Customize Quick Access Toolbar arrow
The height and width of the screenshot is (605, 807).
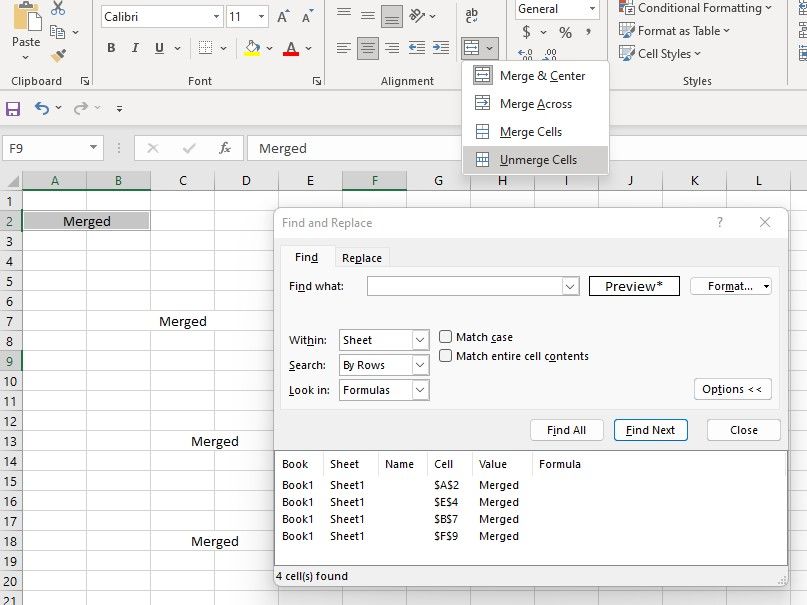coord(119,109)
